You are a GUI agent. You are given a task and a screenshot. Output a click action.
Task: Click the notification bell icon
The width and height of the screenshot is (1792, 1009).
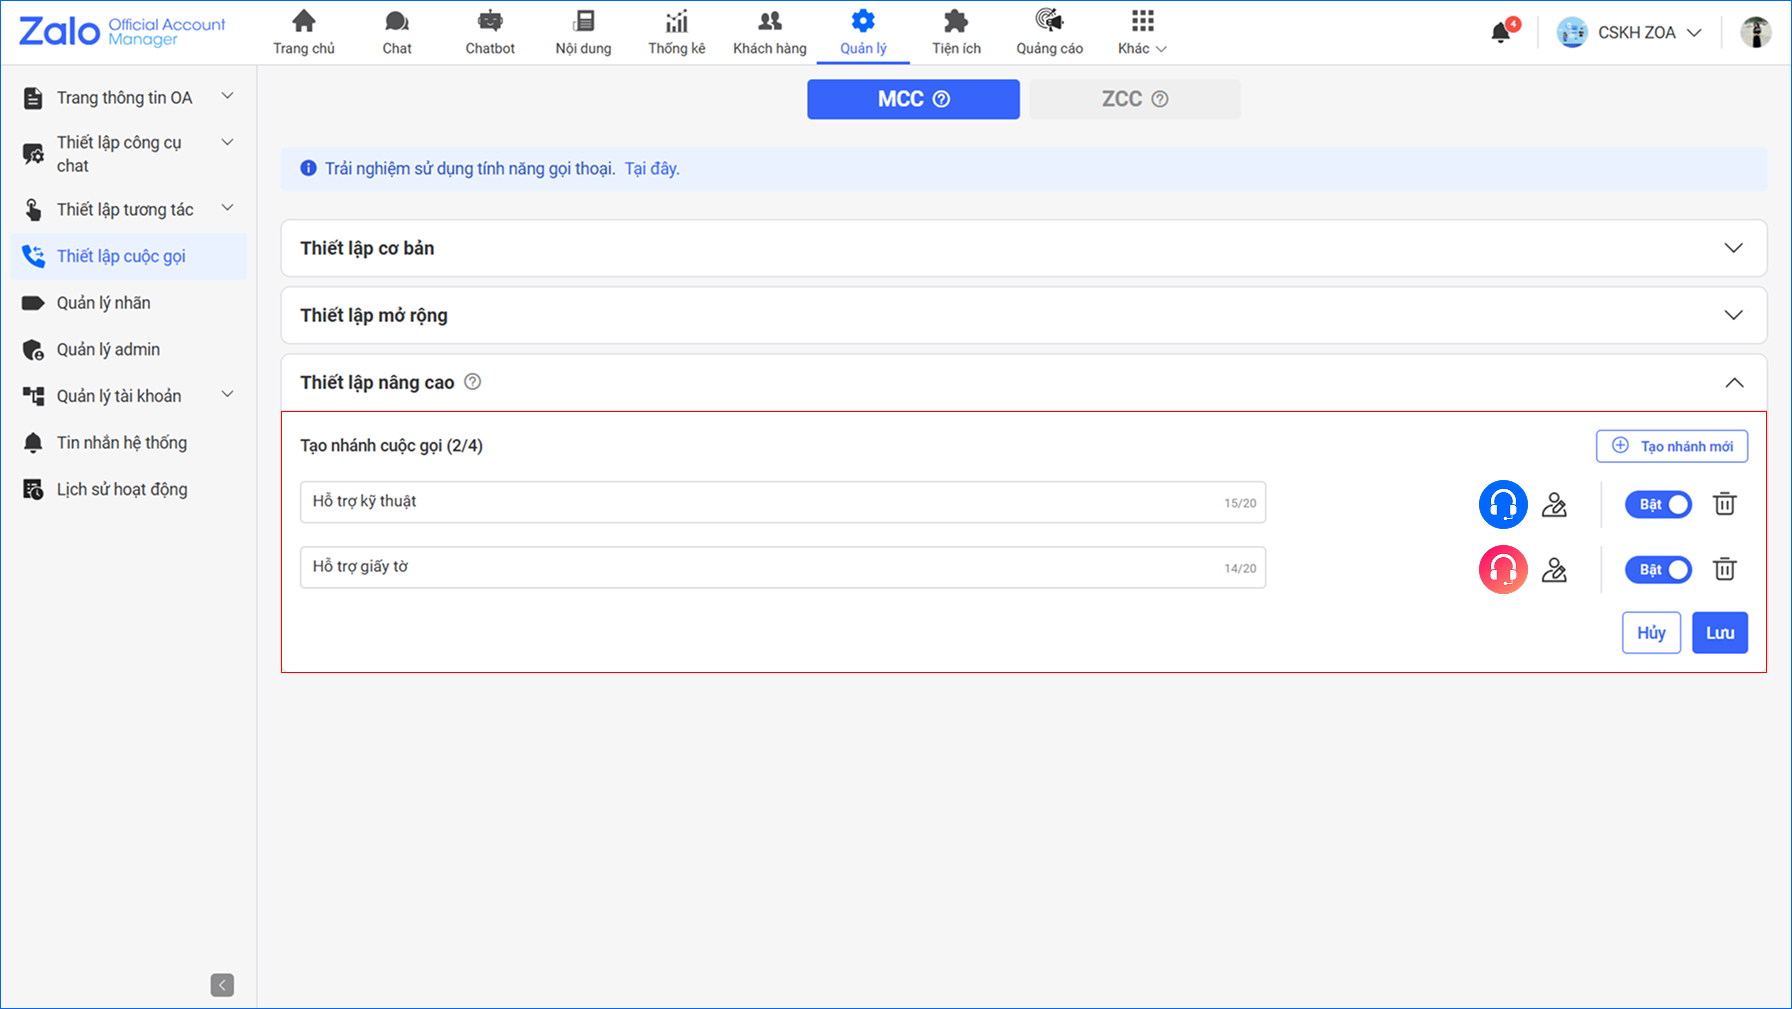tap(1500, 33)
